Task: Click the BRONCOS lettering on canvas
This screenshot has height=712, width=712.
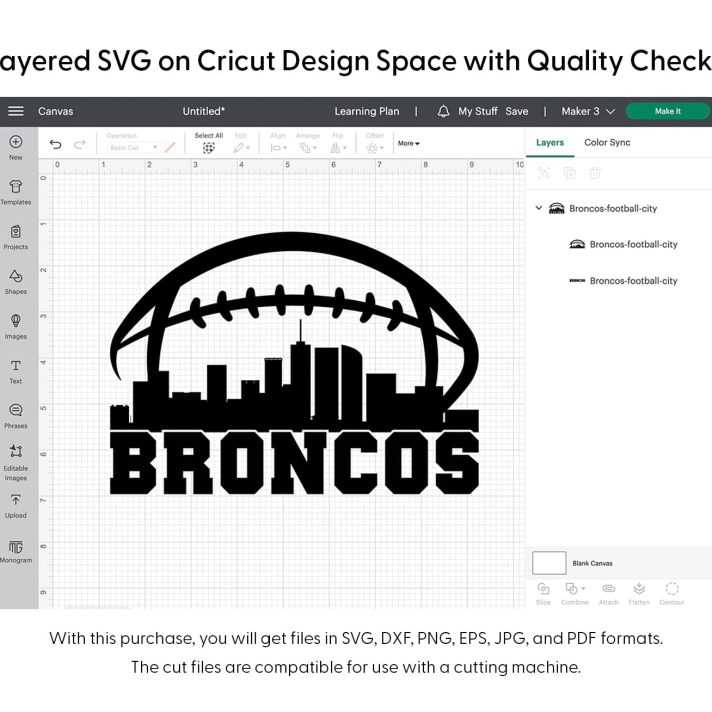Action: click(294, 463)
